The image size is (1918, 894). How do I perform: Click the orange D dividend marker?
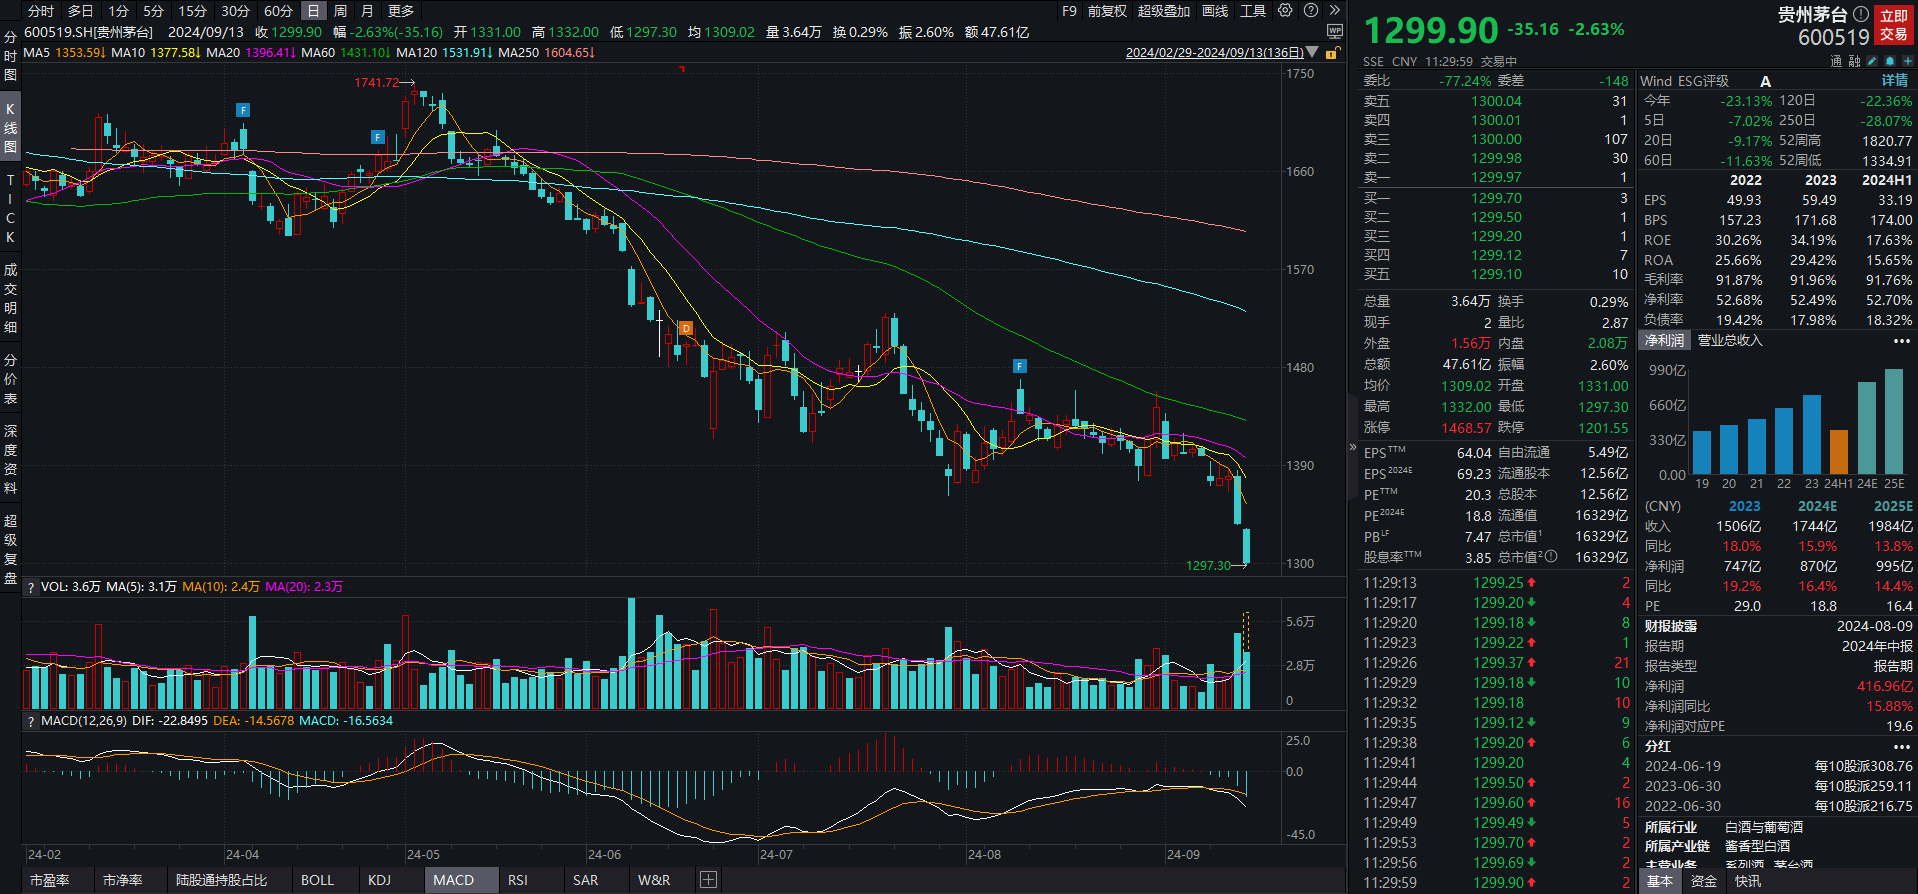686,328
